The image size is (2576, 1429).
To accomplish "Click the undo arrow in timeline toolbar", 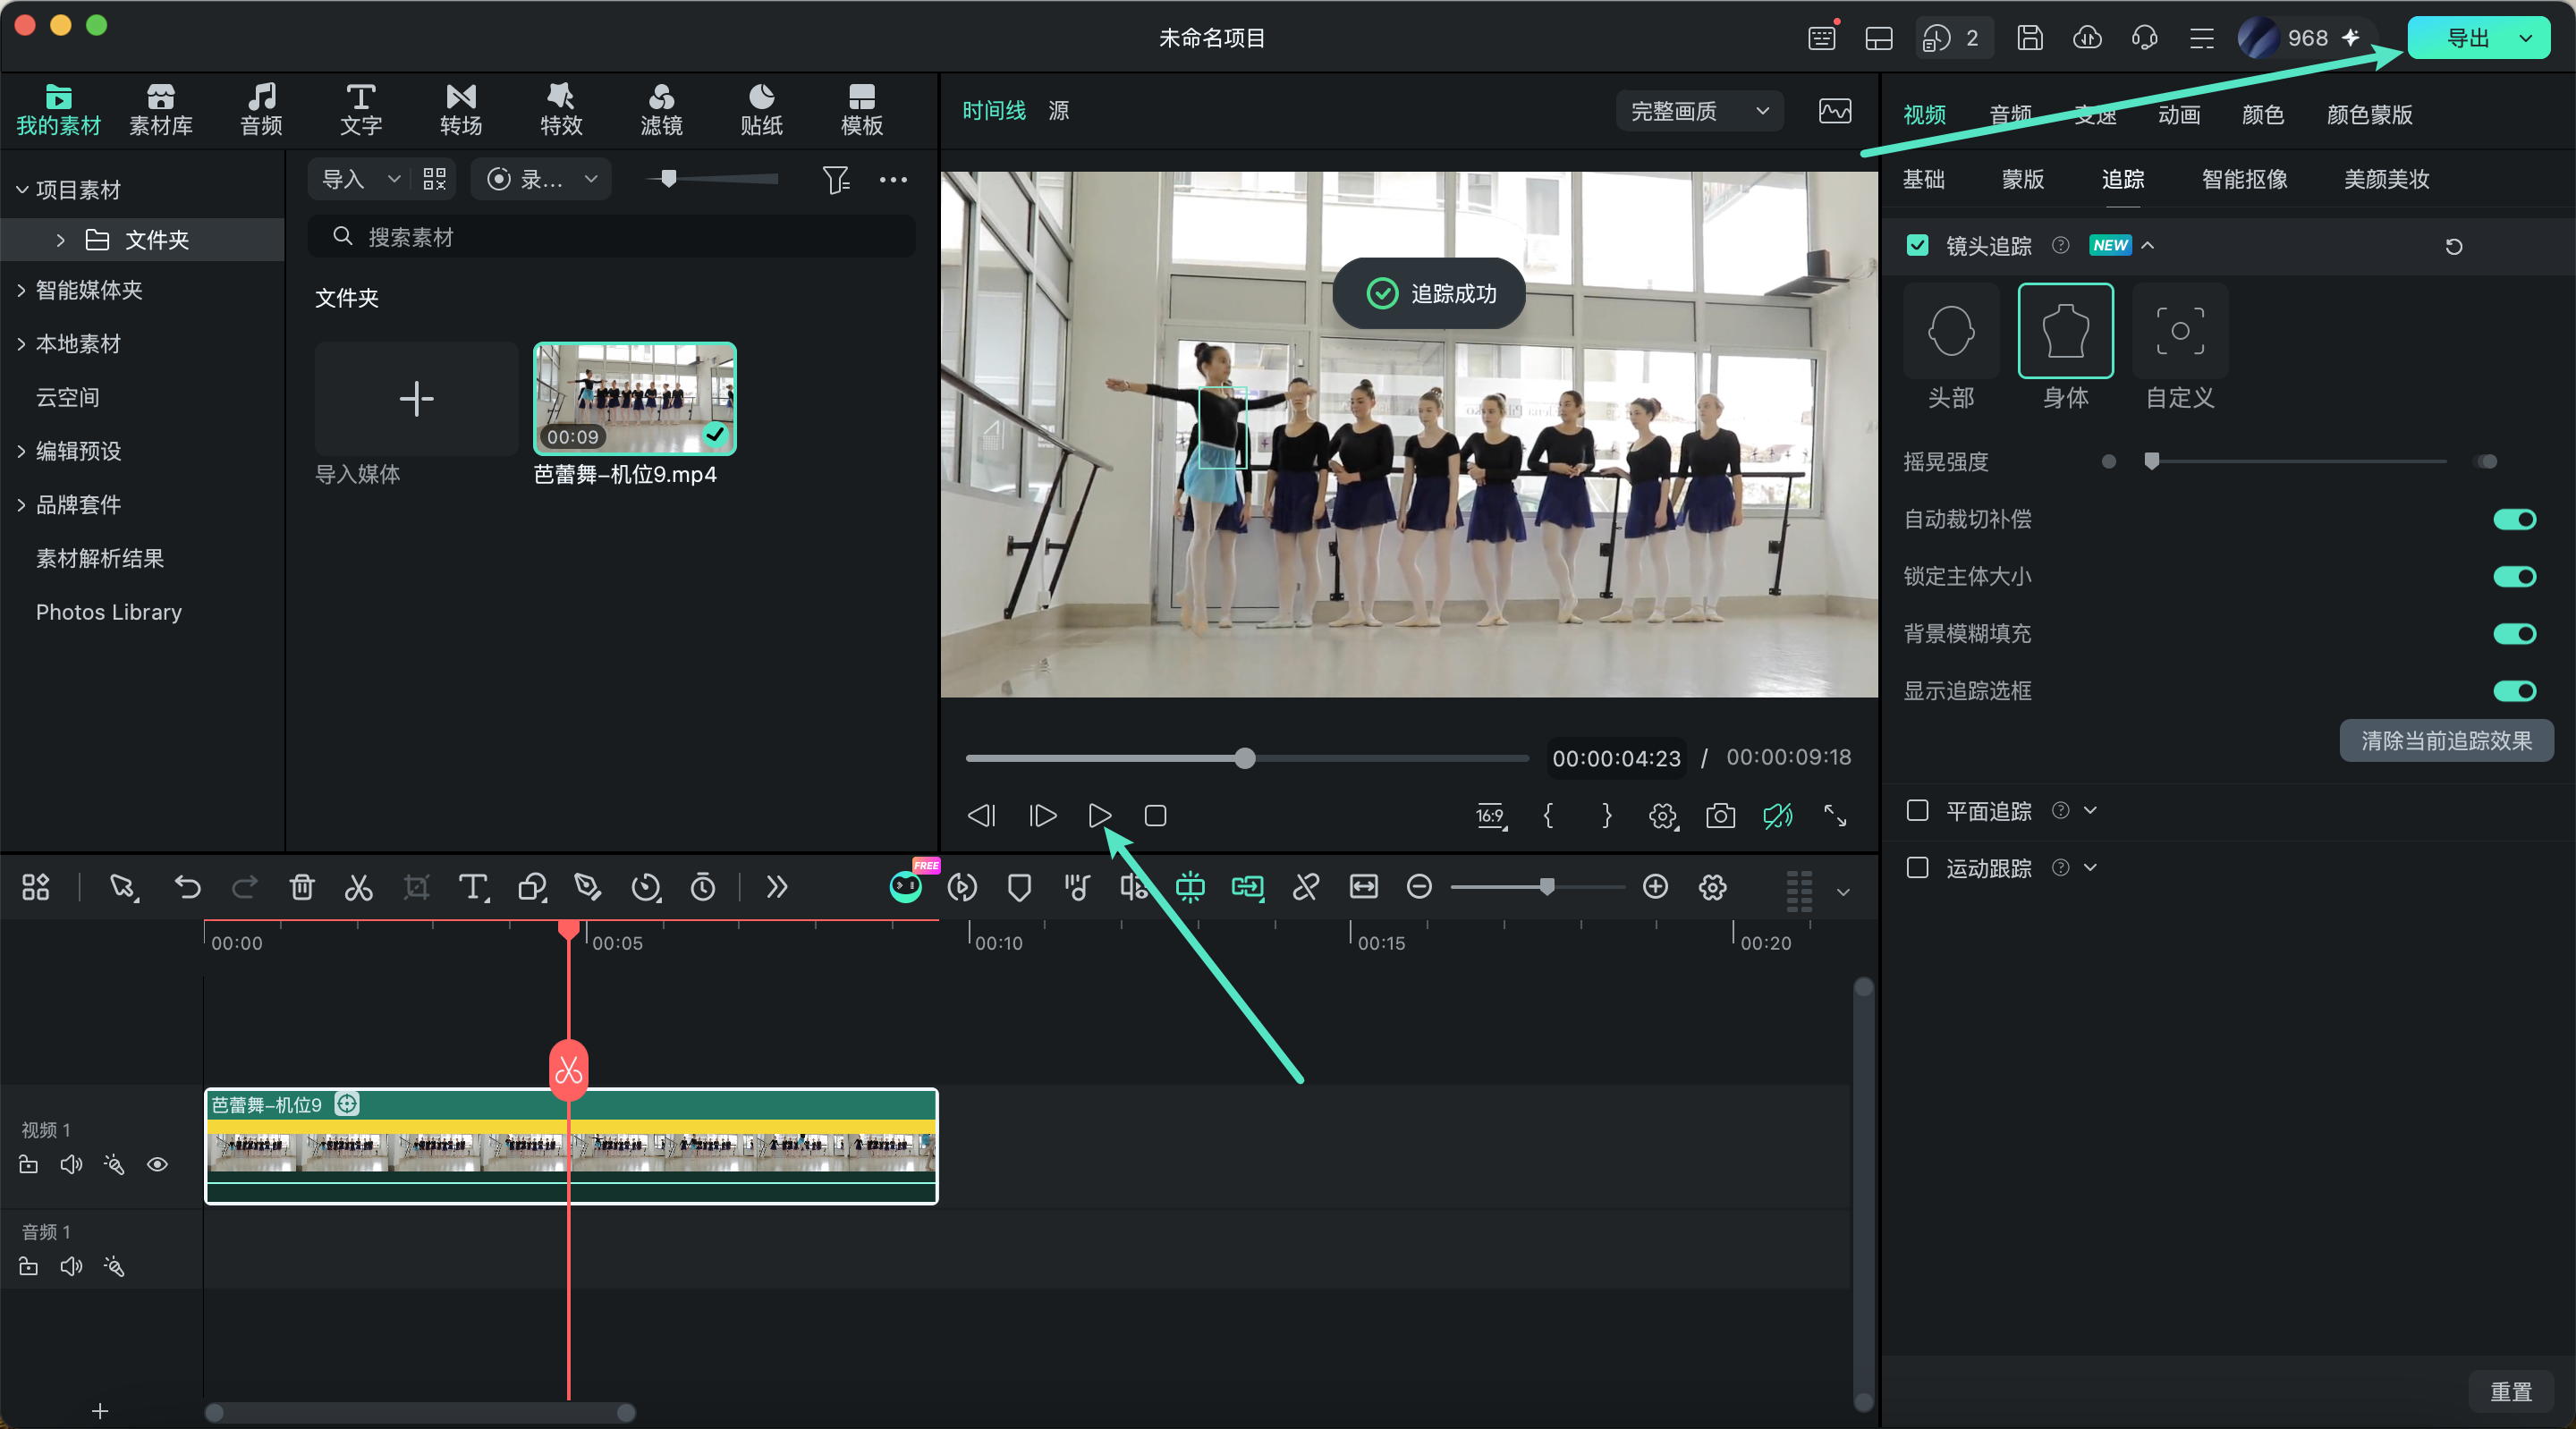I will (x=187, y=887).
